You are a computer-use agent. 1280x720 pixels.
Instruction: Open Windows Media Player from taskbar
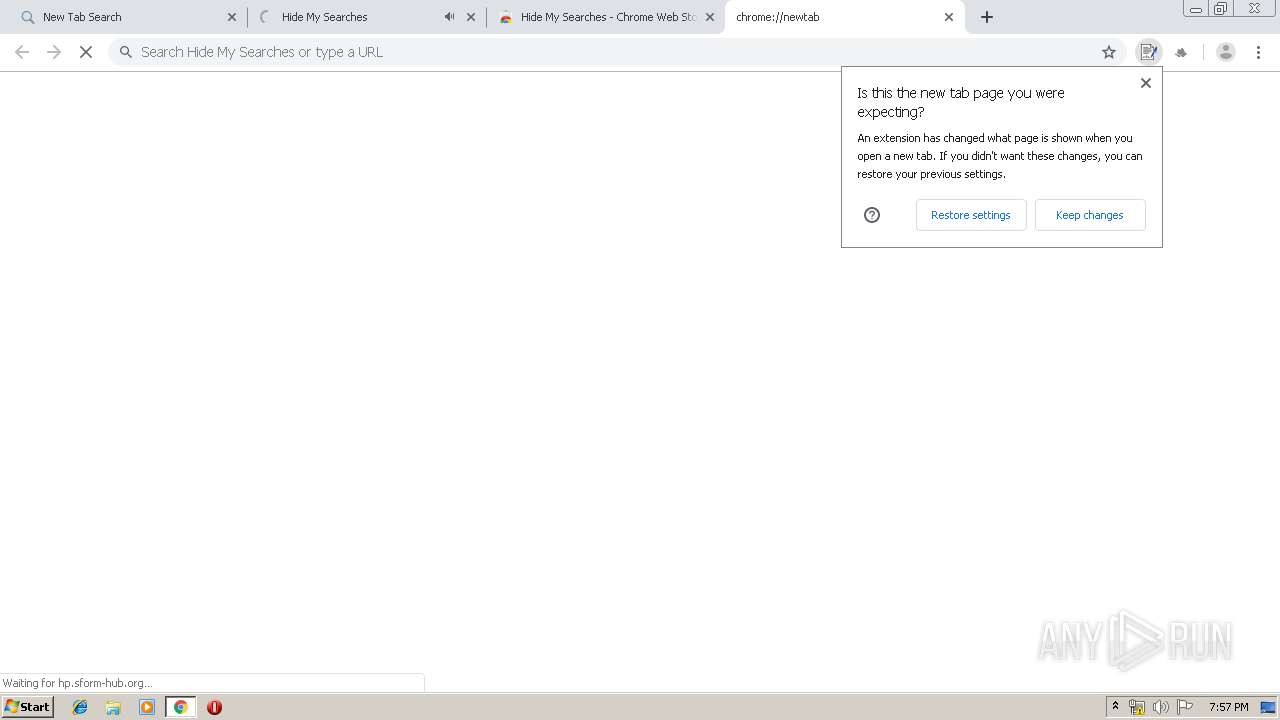(147, 707)
